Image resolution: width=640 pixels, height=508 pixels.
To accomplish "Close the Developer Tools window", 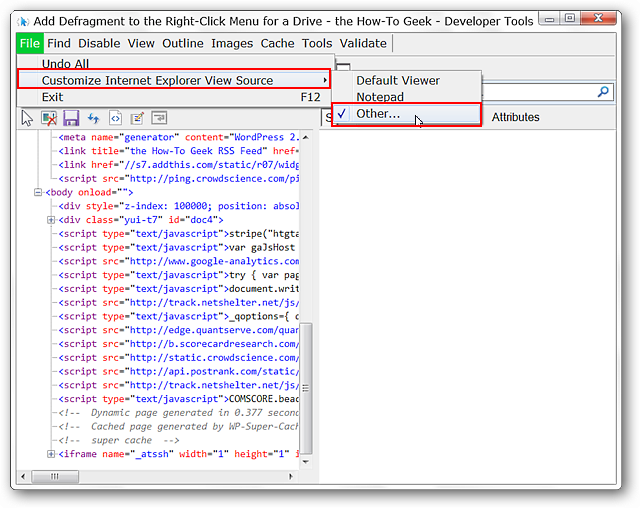I will (x=598, y=19).
